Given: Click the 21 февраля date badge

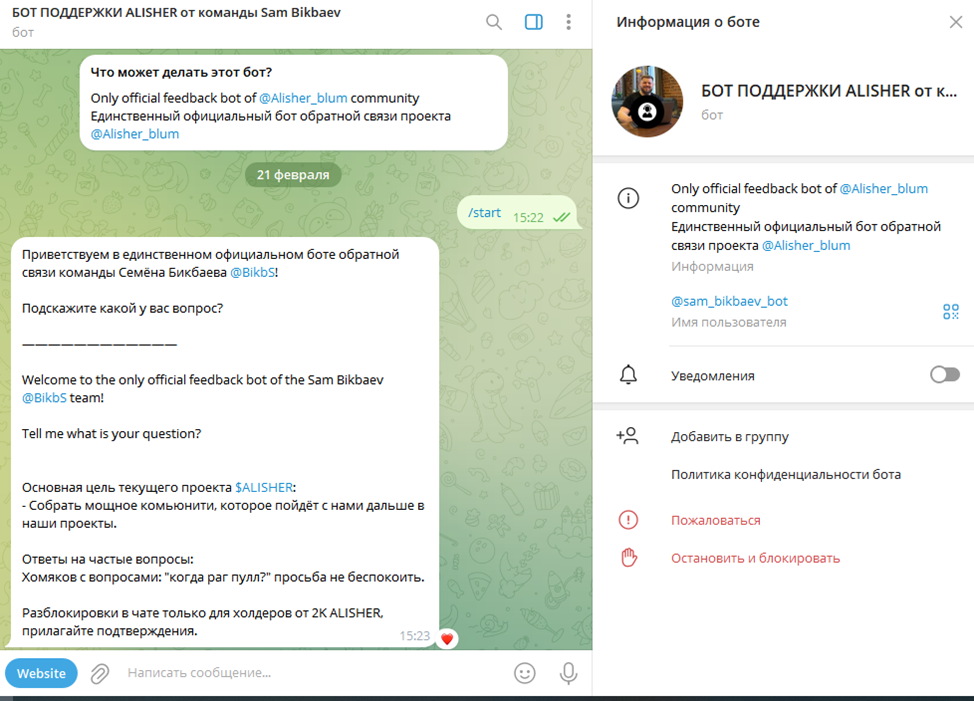Looking at the screenshot, I should tap(293, 174).
